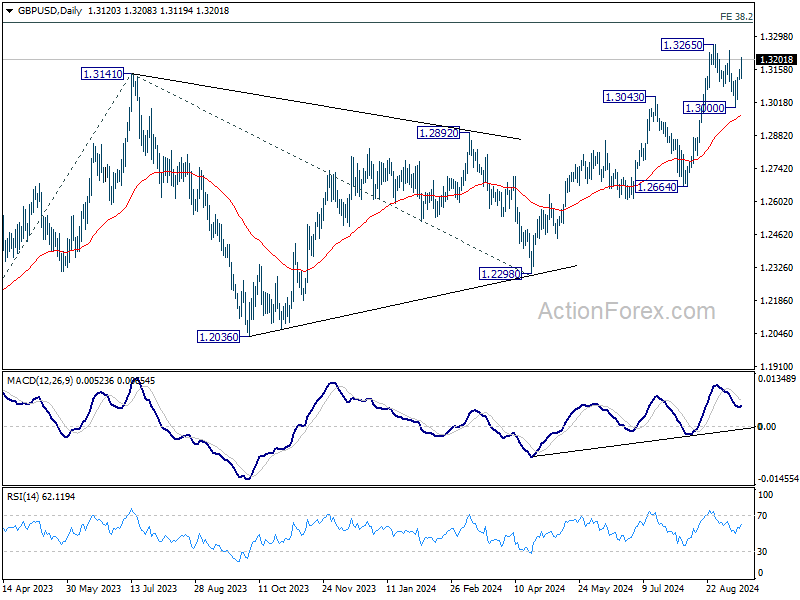Viewport: 800px width, 600px height.
Task: Select the 1.22980 low label
Action: 501,274
